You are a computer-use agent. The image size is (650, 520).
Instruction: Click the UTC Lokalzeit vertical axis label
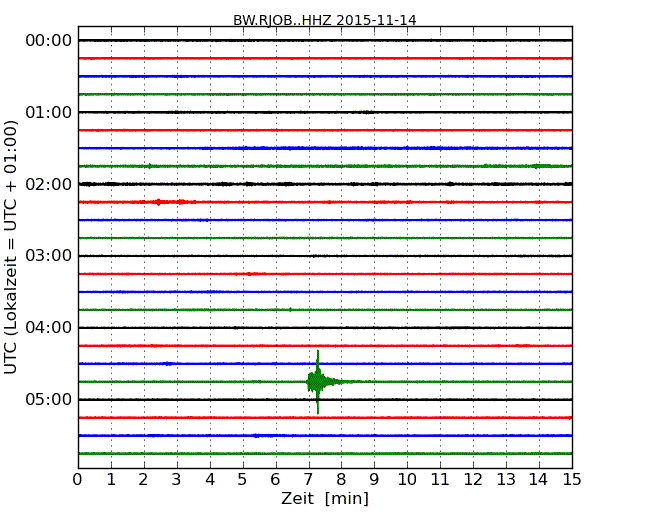(11, 247)
